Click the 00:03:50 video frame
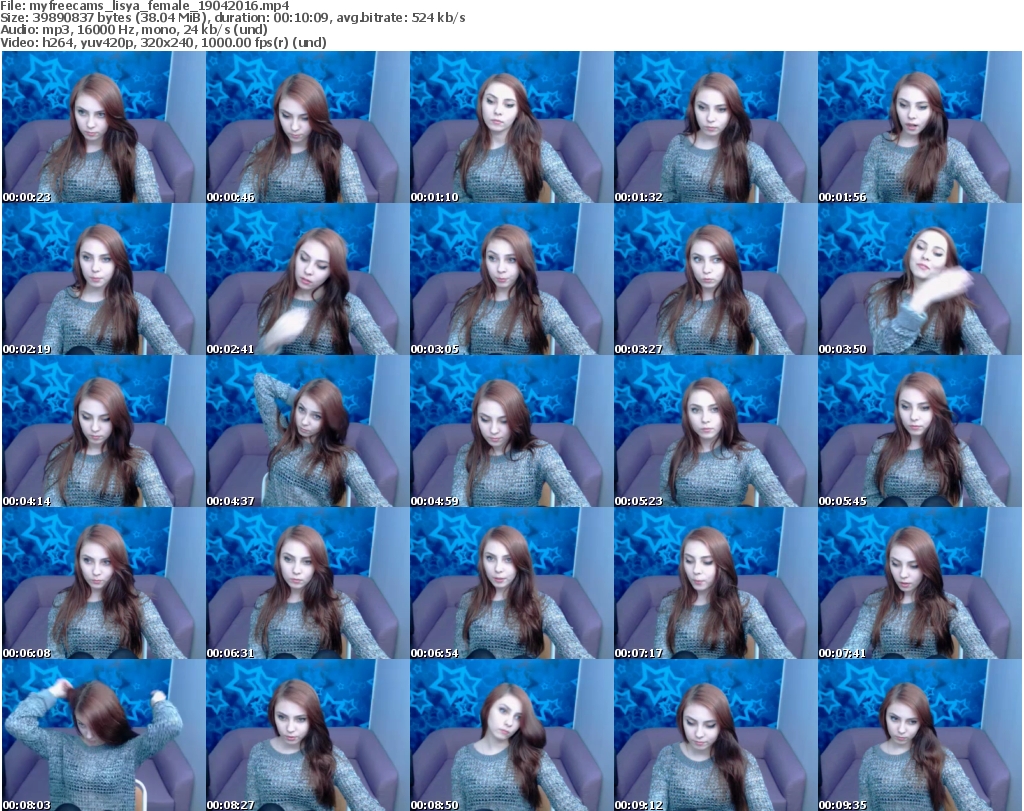Viewport: 1024px width, 811px height. [x=920, y=279]
